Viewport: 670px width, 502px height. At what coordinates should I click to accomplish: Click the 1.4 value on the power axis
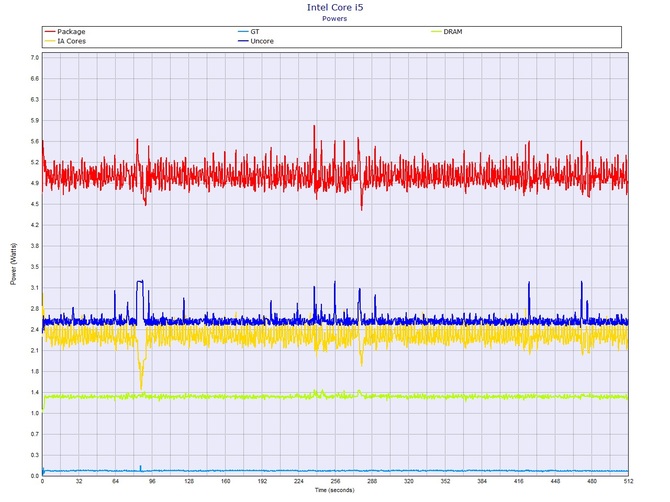(x=35, y=393)
